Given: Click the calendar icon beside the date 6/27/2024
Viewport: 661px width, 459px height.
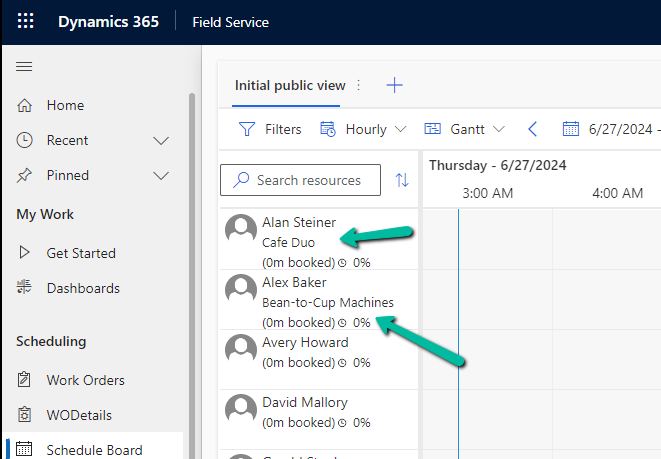Looking at the screenshot, I should click(x=571, y=129).
